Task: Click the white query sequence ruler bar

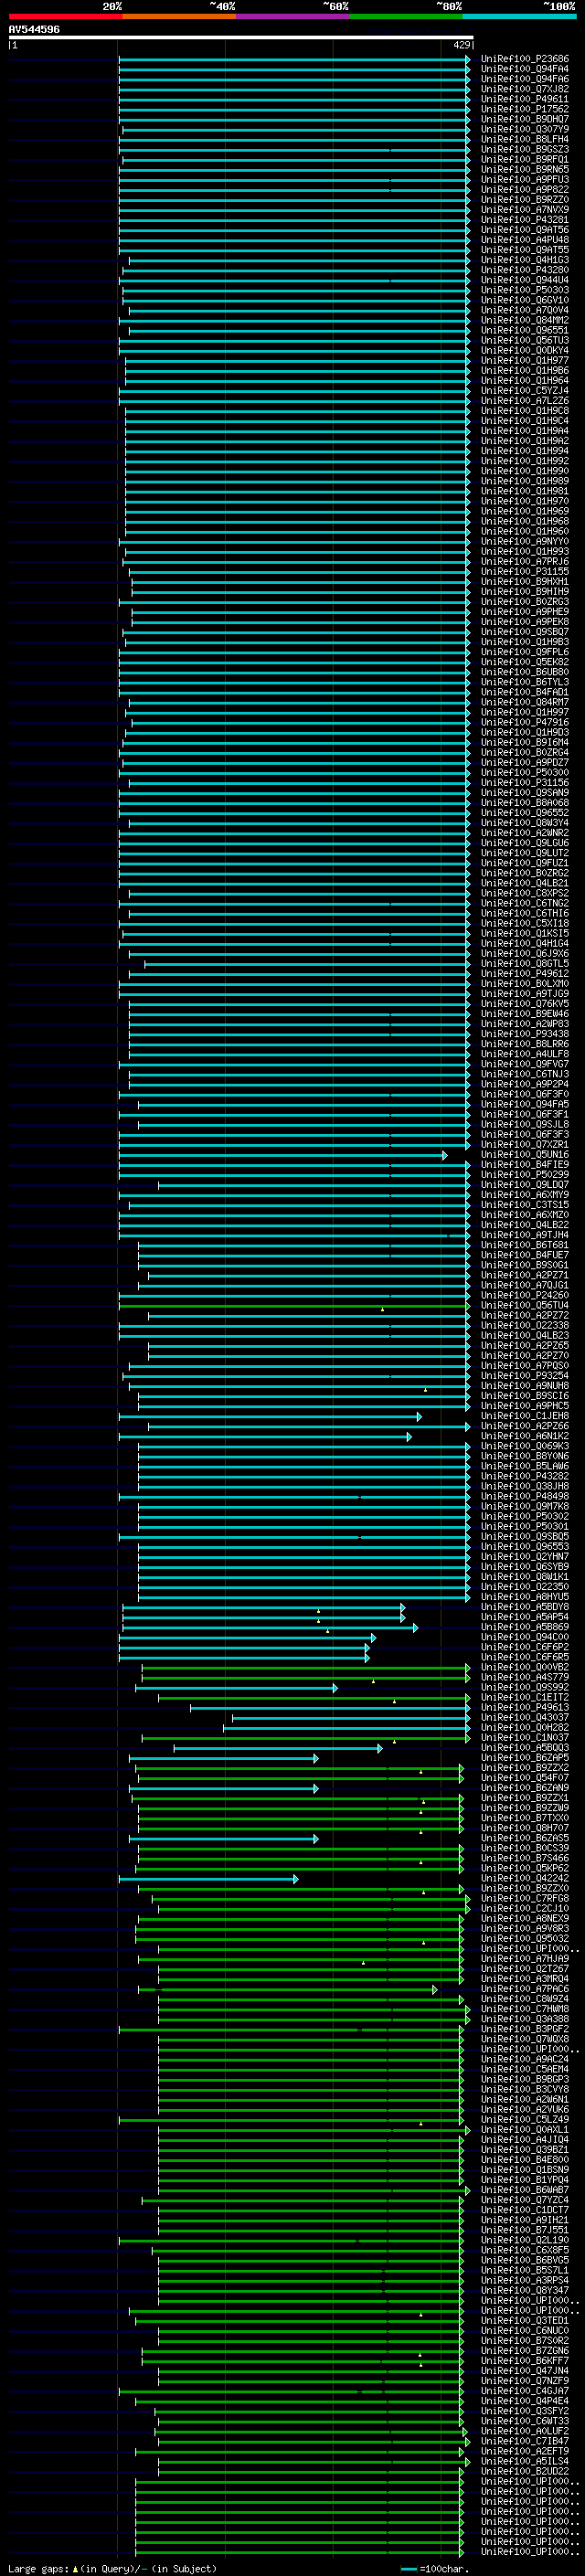Action: tap(241, 37)
